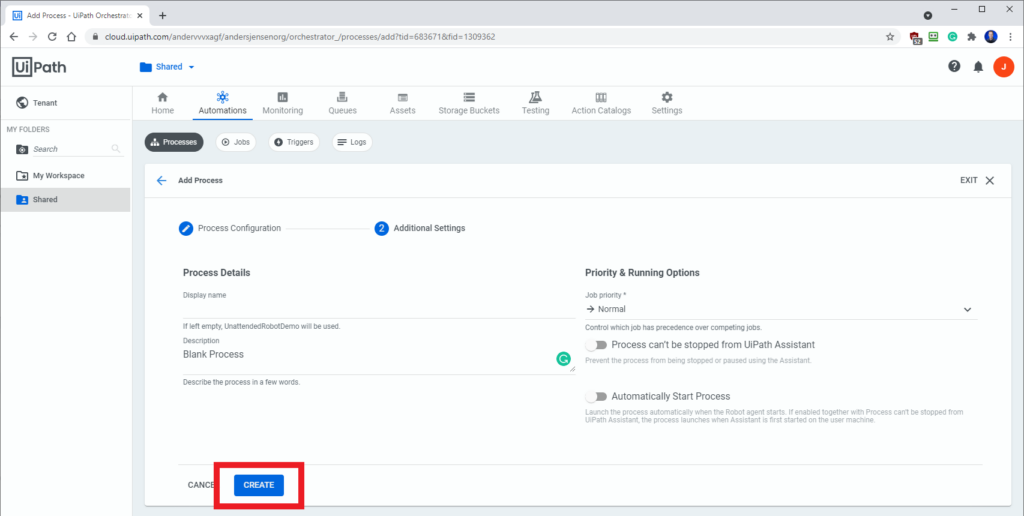This screenshot has width=1024, height=516.
Task: Select My Workspace folder
Action: click(x=65, y=176)
